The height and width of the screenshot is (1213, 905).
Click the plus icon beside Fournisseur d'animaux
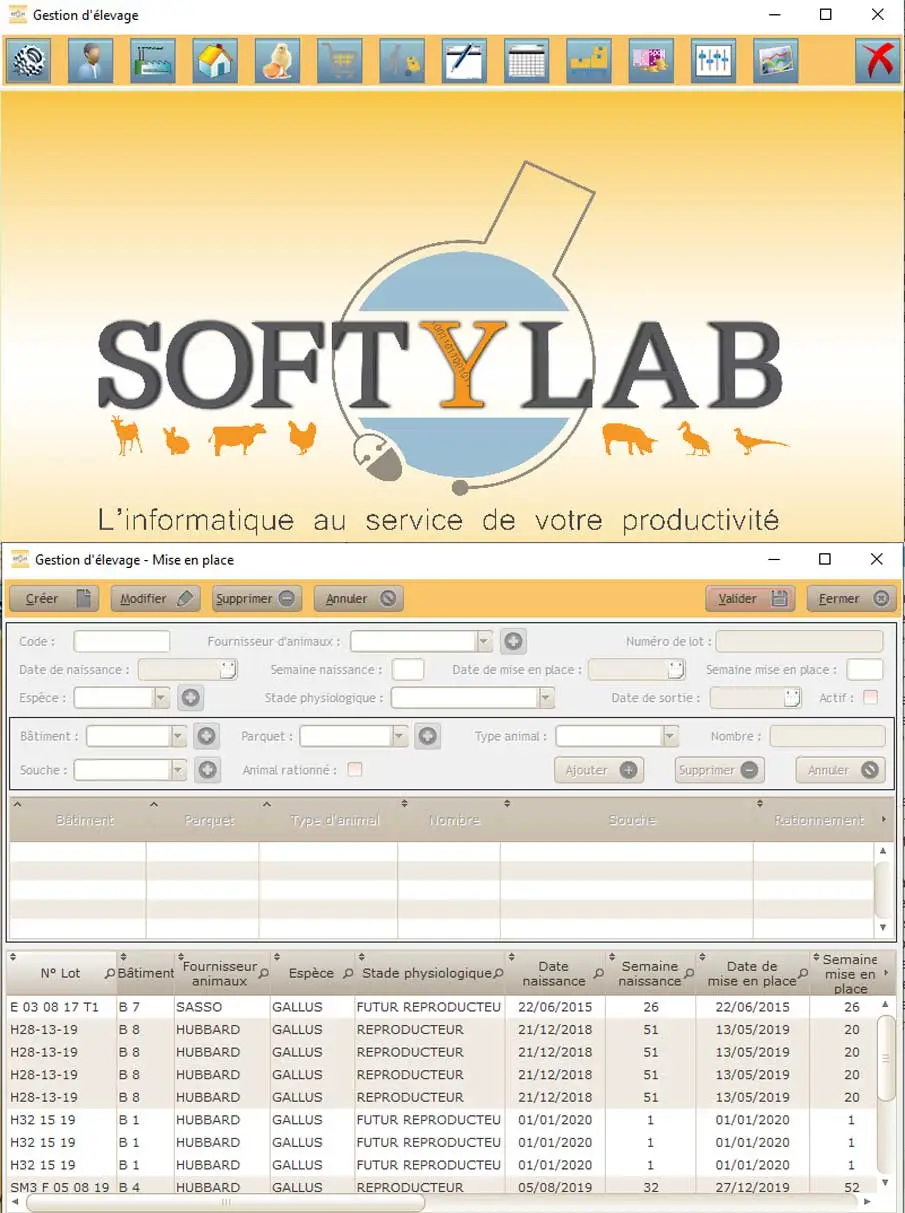pos(514,642)
